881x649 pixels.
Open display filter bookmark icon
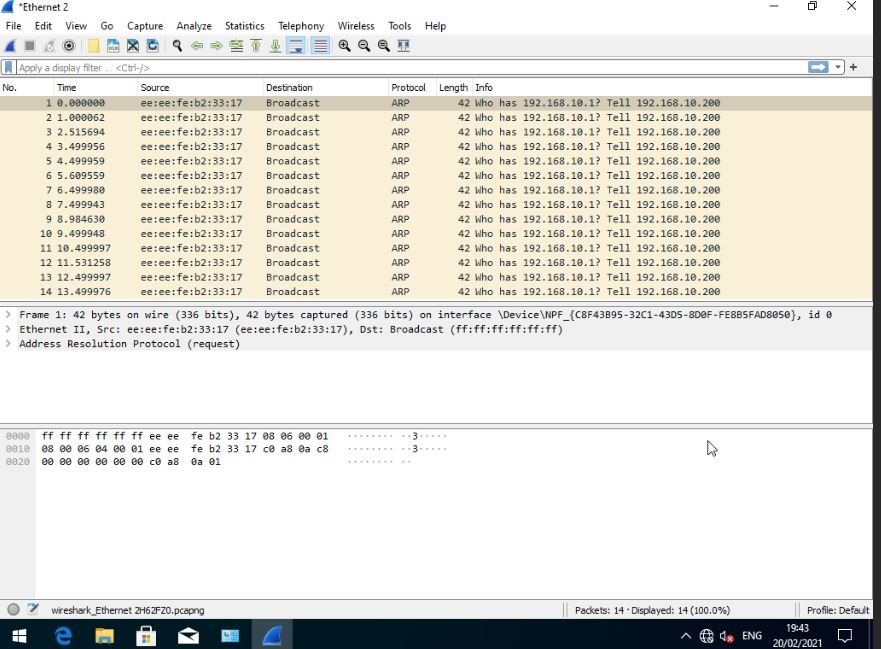pyautogui.click(x=8, y=67)
